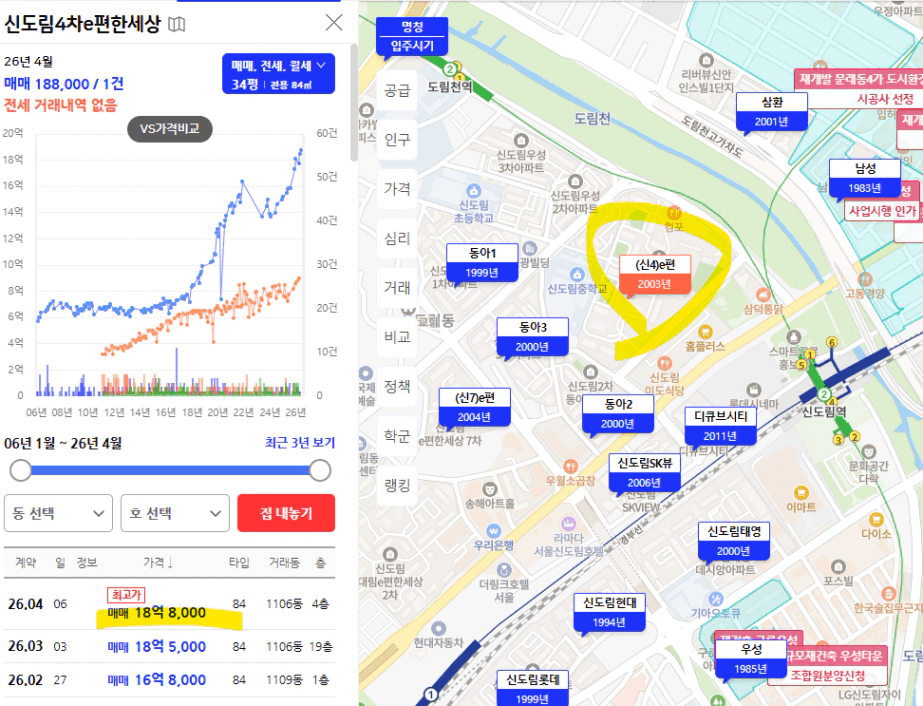
Task: Select the 신도림태영 2000년 map marker
Action: tap(734, 541)
